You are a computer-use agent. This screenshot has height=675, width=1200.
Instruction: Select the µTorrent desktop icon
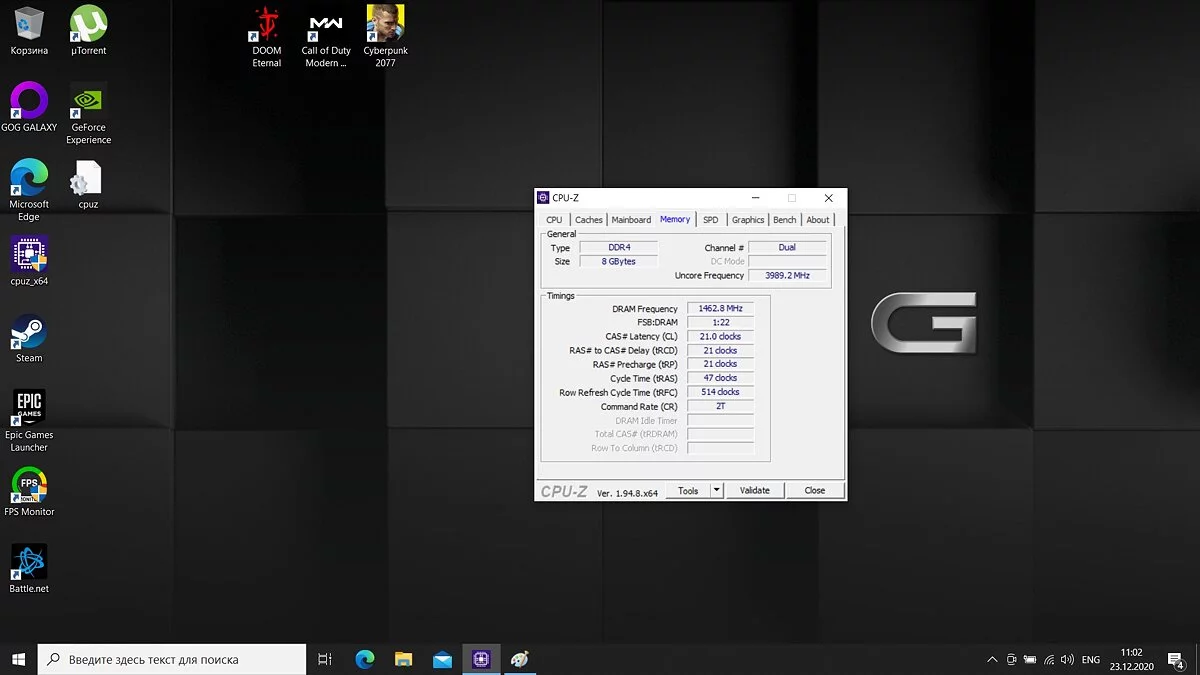click(x=89, y=26)
